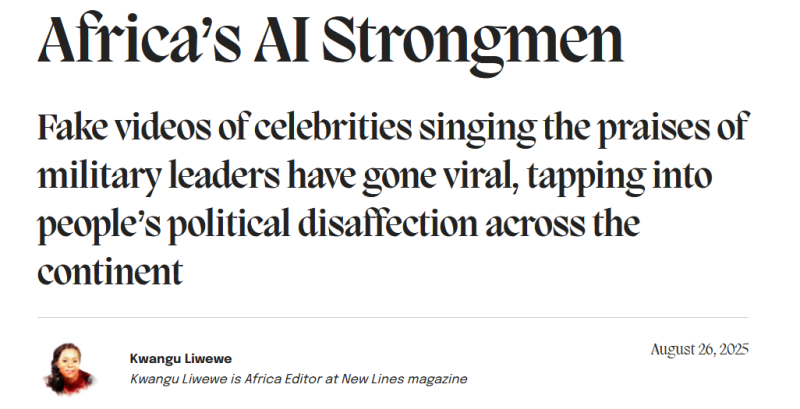Click the author's portrait avatar
The height and width of the screenshot is (409, 800).
coord(69,368)
